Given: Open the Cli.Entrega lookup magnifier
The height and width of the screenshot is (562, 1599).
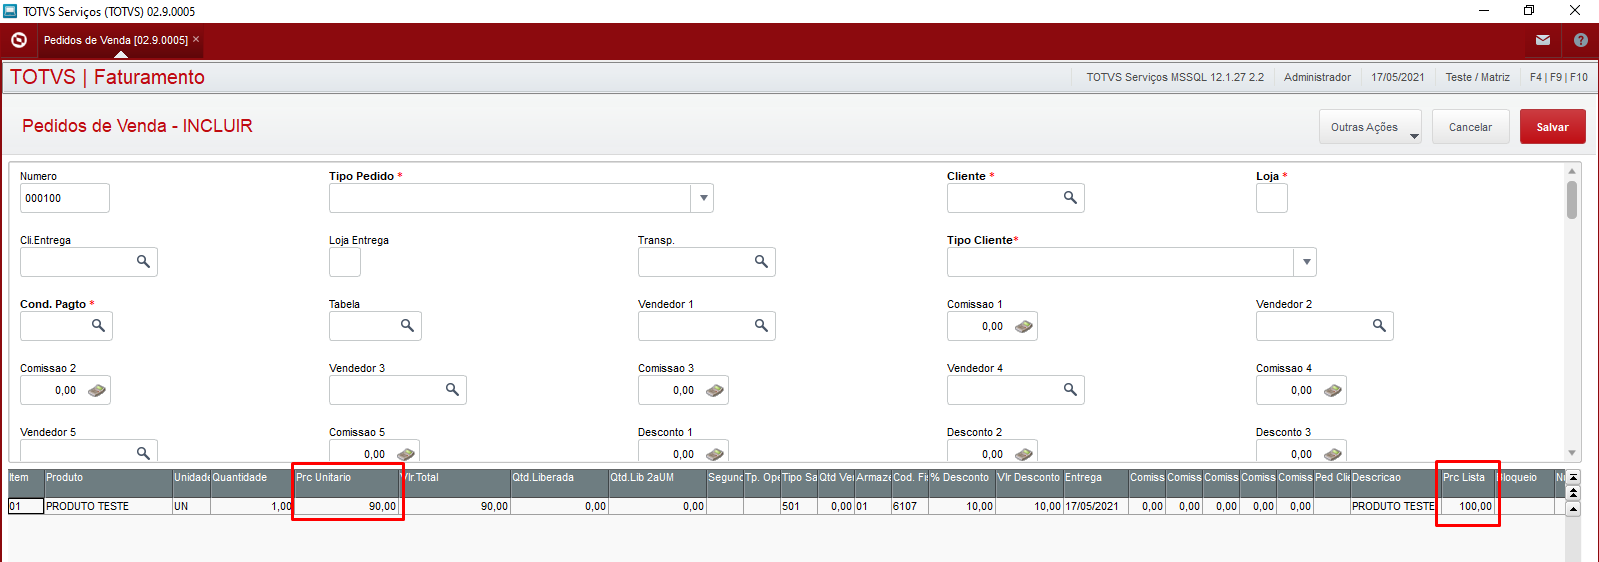Looking at the screenshot, I should click(143, 262).
